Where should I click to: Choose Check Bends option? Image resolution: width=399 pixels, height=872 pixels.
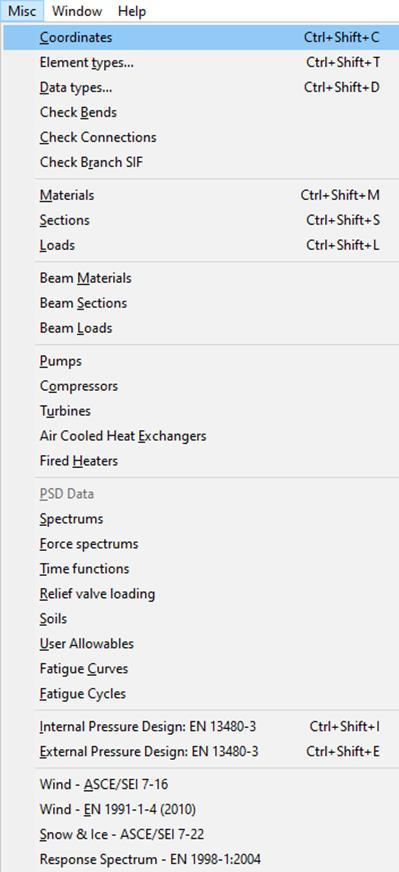(x=201, y=112)
